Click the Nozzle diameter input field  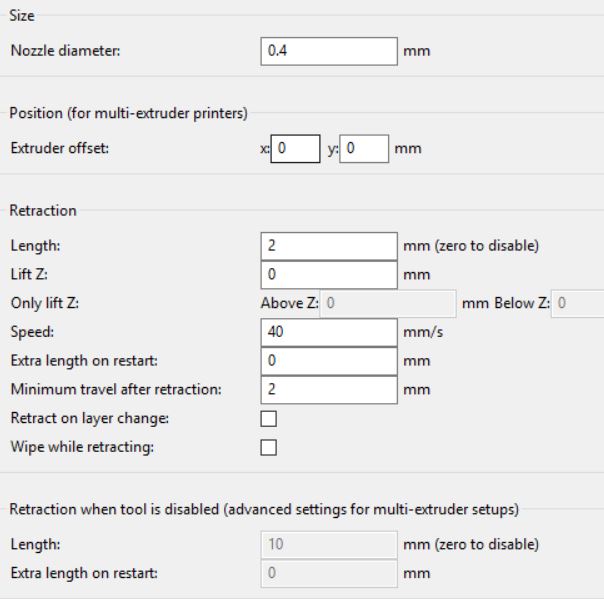(x=329, y=51)
